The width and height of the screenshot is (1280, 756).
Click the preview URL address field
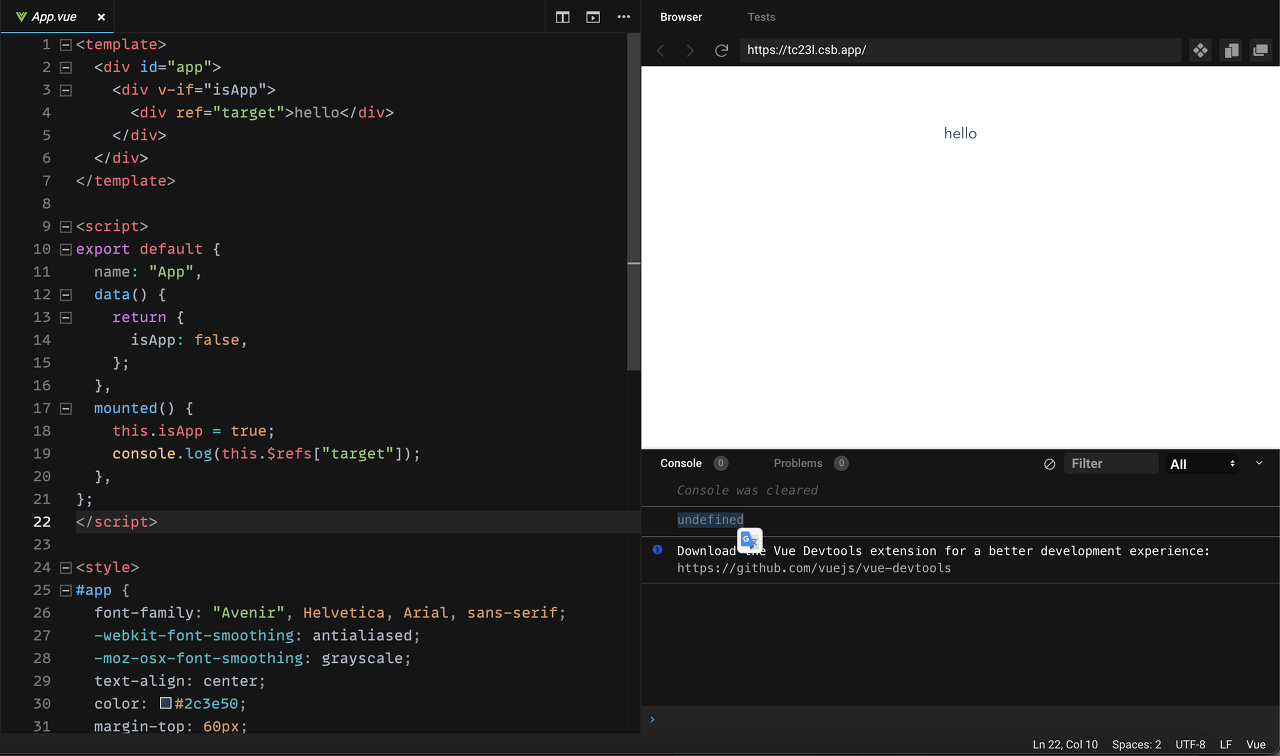coord(960,50)
